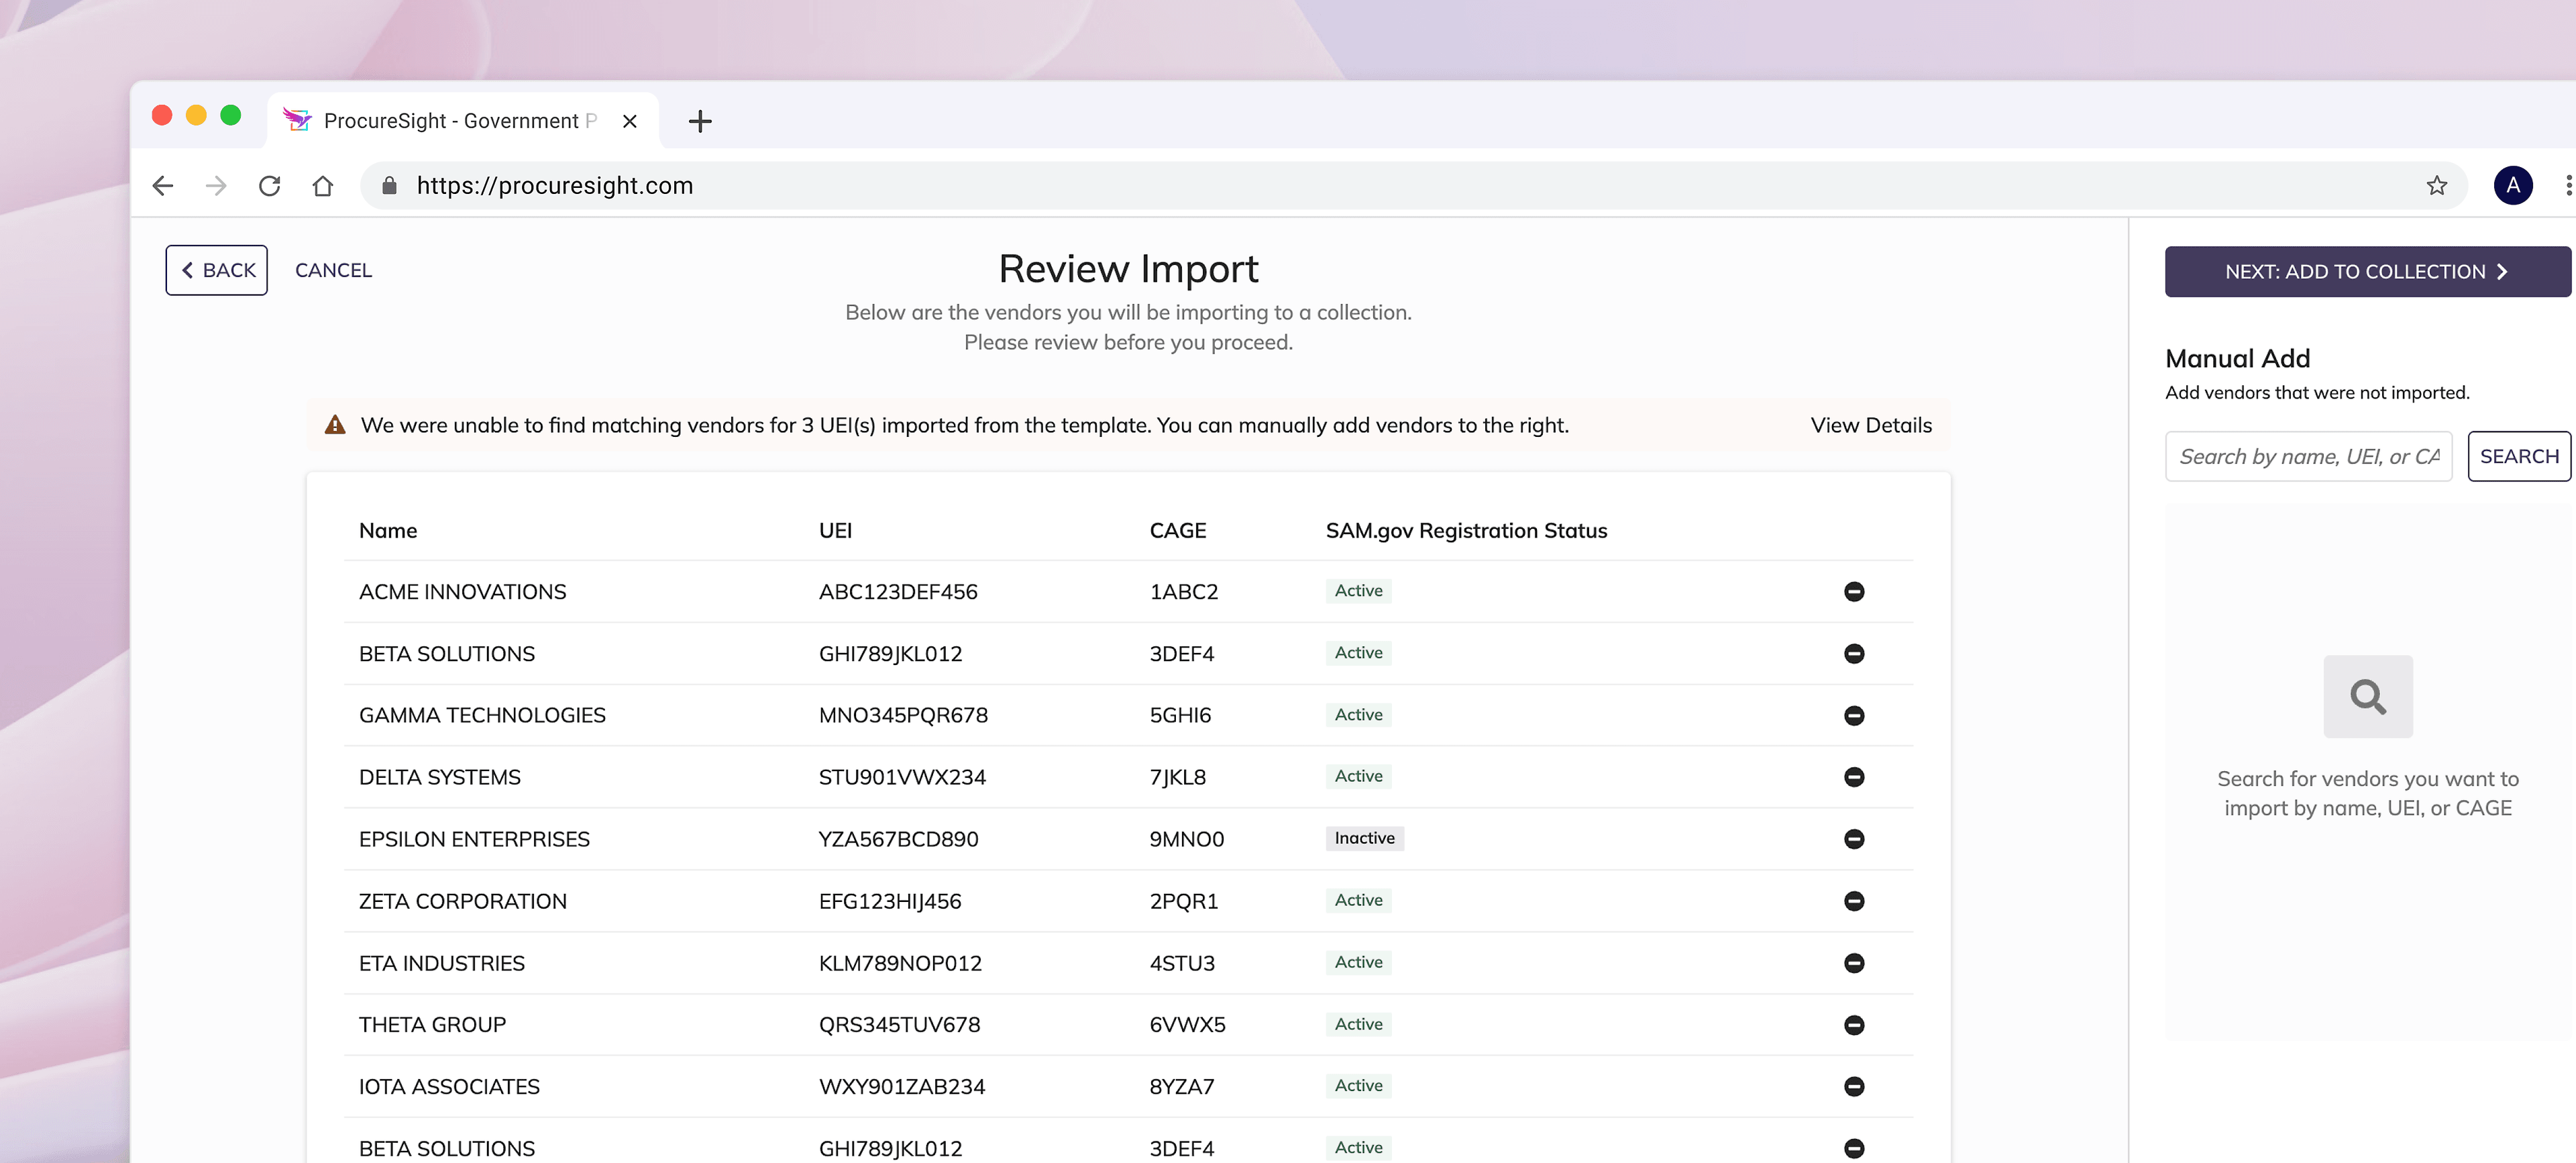Remove the THETA GROUP vendor row
2576x1163 pixels.
click(1853, 1024)
